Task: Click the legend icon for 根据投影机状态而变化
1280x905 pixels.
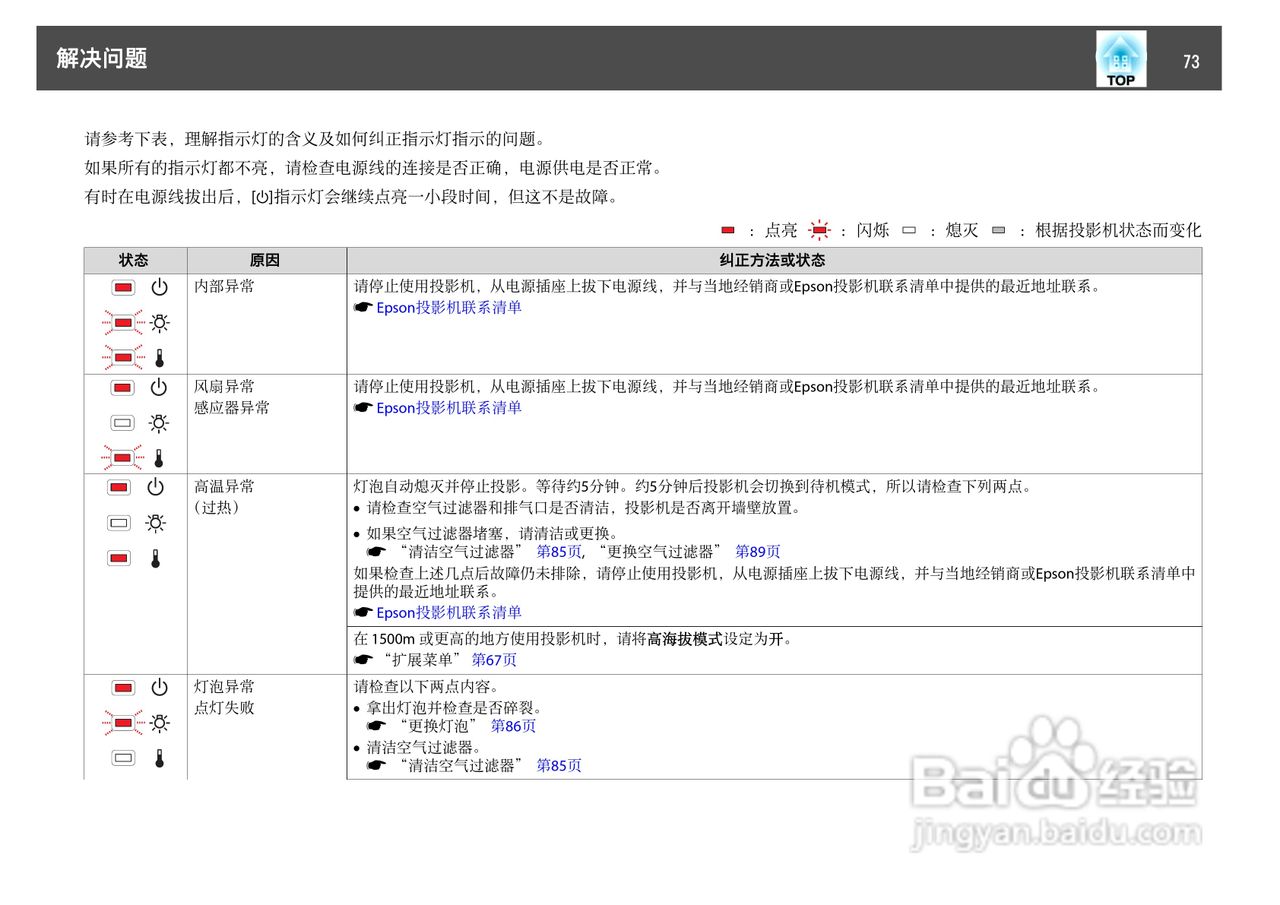Action: click(x=998, y=230)
